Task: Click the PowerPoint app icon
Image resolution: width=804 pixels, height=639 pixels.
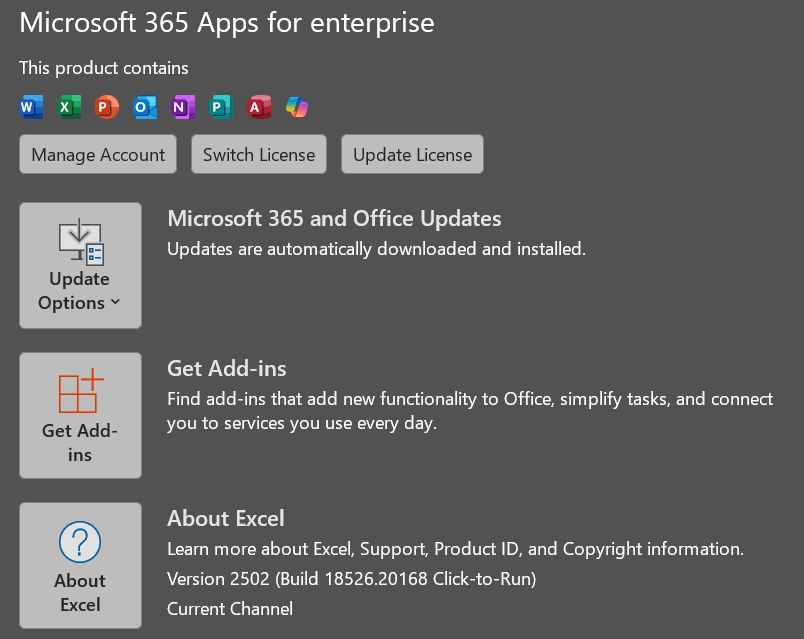Action: [x=107, y=107]
